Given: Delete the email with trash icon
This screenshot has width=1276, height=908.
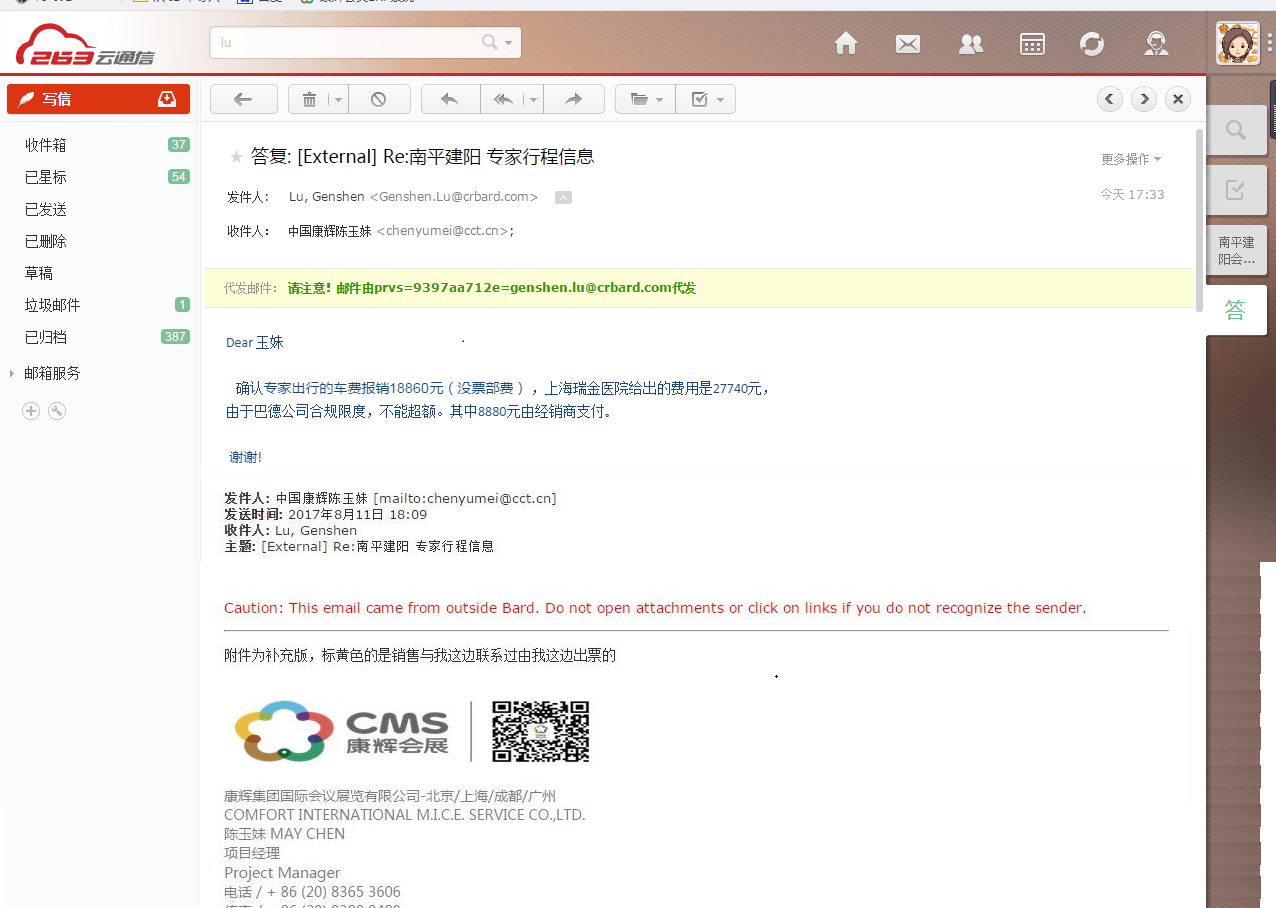Looking at the screenshot, I should [x=309, y=99].
